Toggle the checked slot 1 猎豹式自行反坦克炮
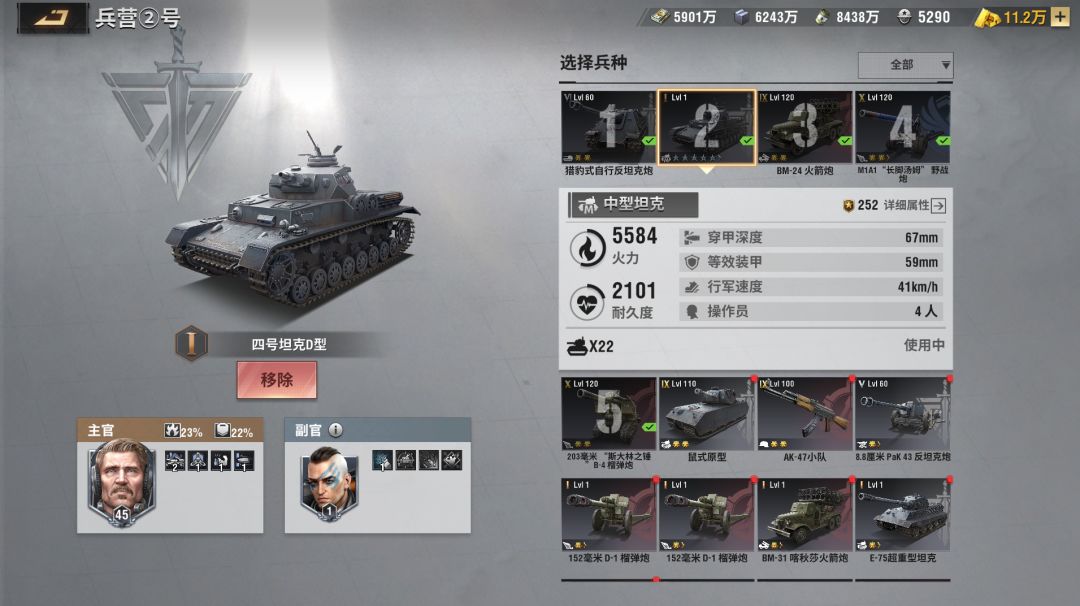This screenshot has width=1080, height=606. pos(608,127)
